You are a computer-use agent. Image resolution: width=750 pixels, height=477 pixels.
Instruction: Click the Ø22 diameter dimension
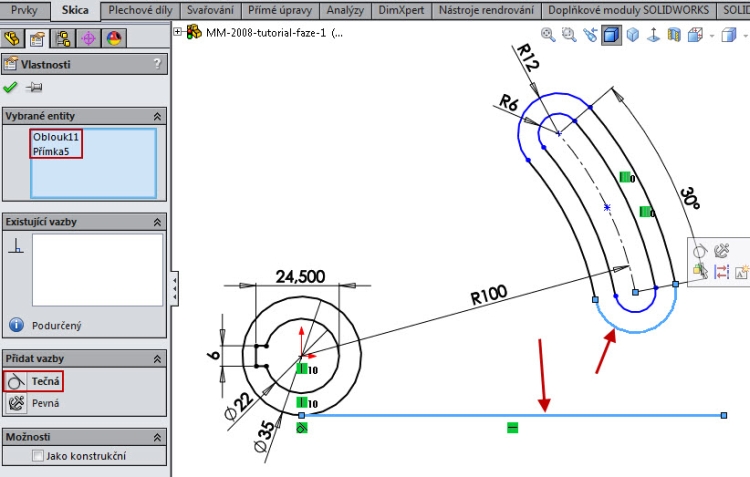coord(239,406)
